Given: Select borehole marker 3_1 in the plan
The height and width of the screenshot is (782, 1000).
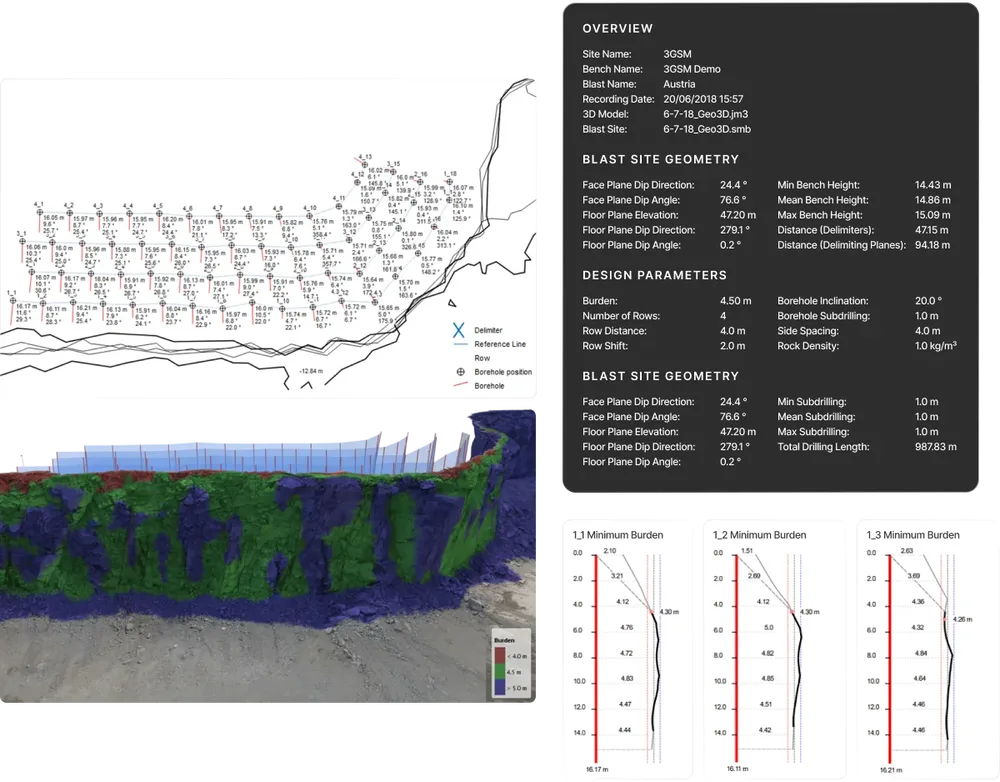Looking at the screenshot, I should [22, 242].
